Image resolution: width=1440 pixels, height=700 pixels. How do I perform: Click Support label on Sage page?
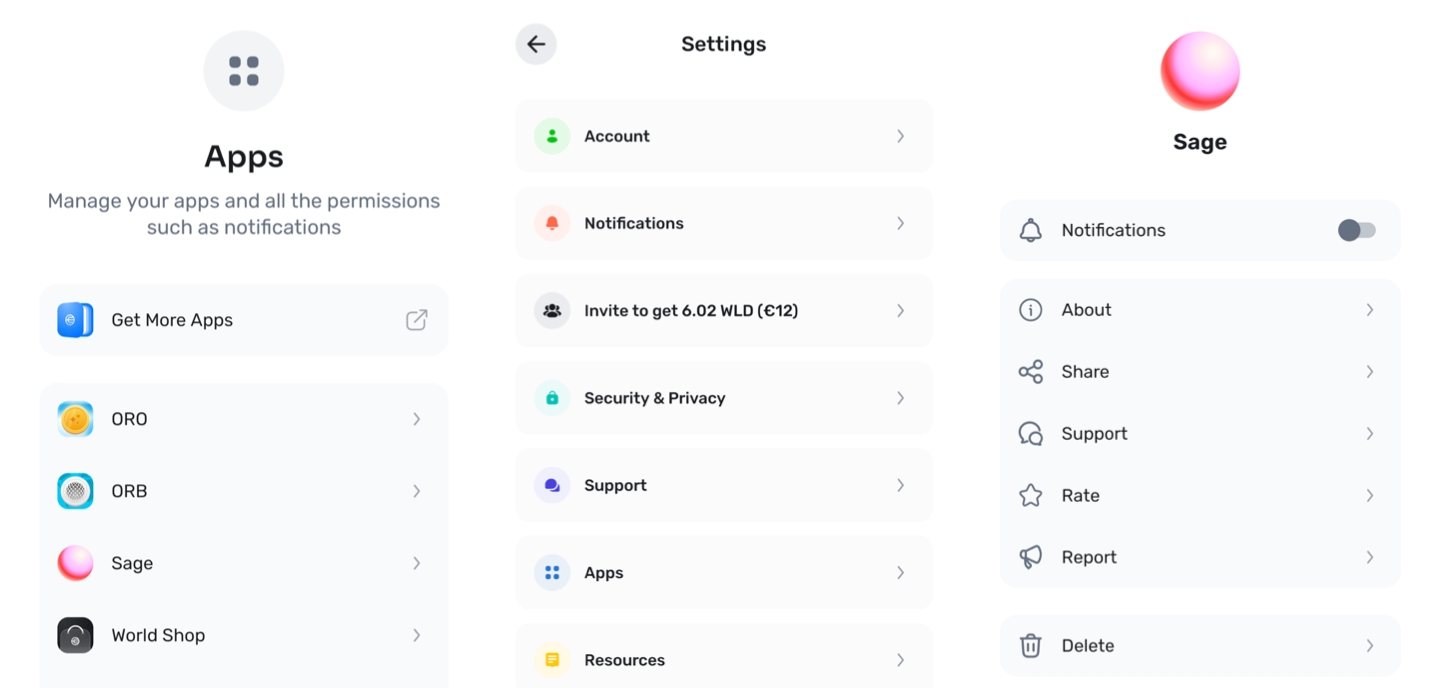[1094, 434]
